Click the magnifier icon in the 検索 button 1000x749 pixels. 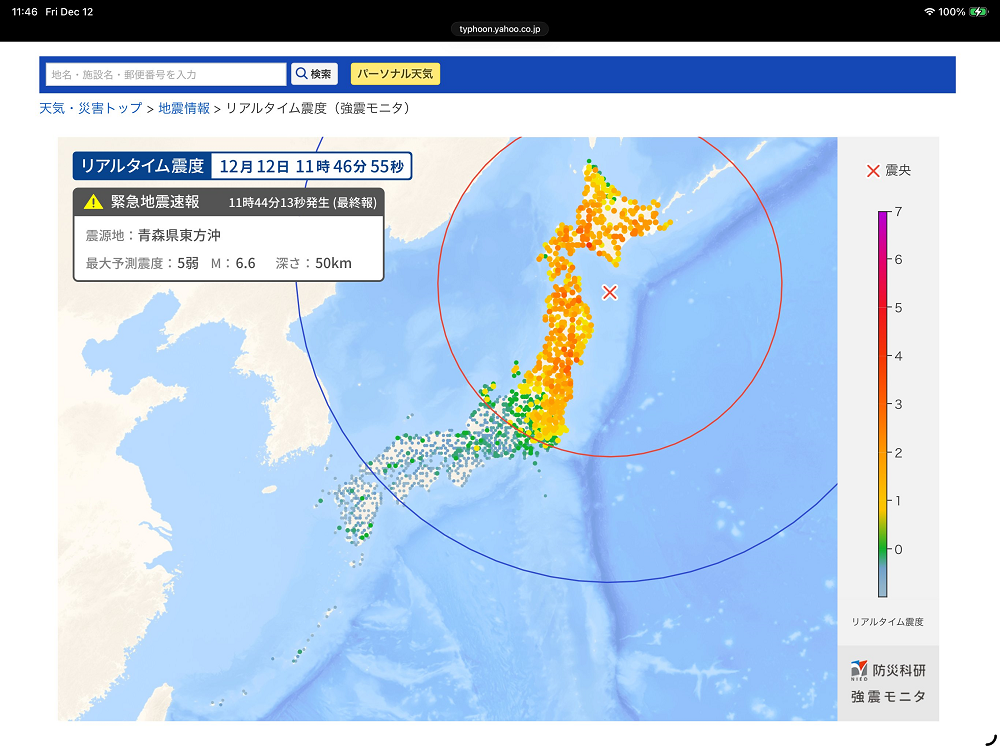(301, 74)
